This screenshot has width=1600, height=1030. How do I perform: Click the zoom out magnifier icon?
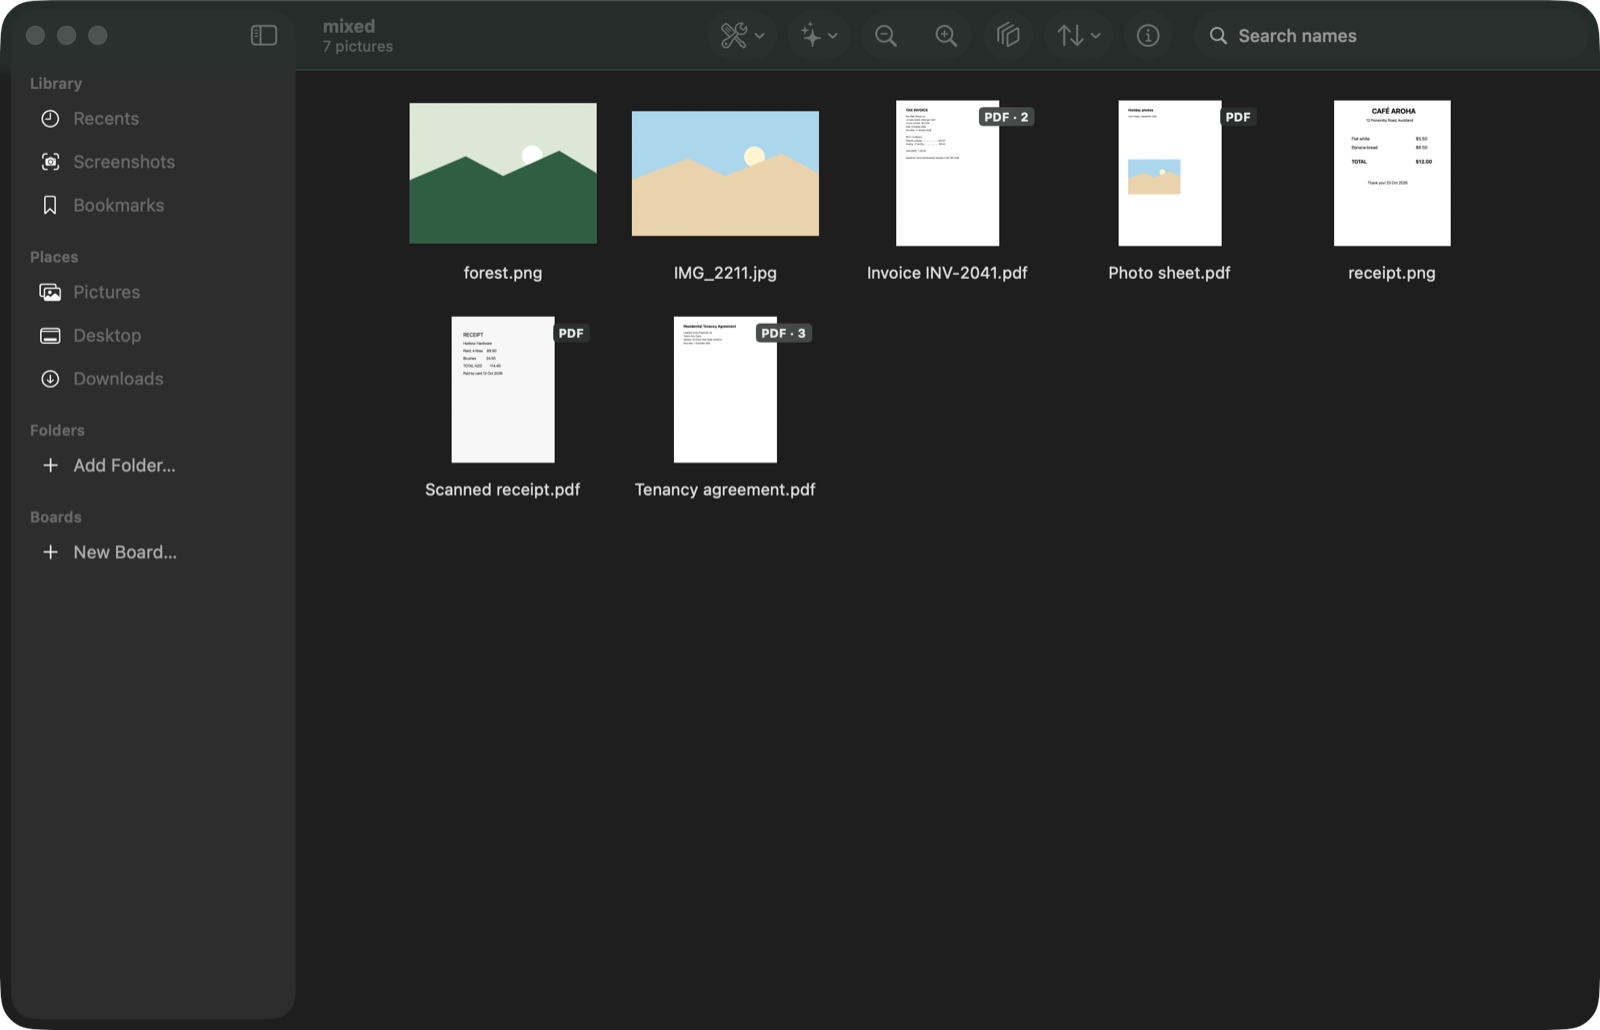(886, 36)
